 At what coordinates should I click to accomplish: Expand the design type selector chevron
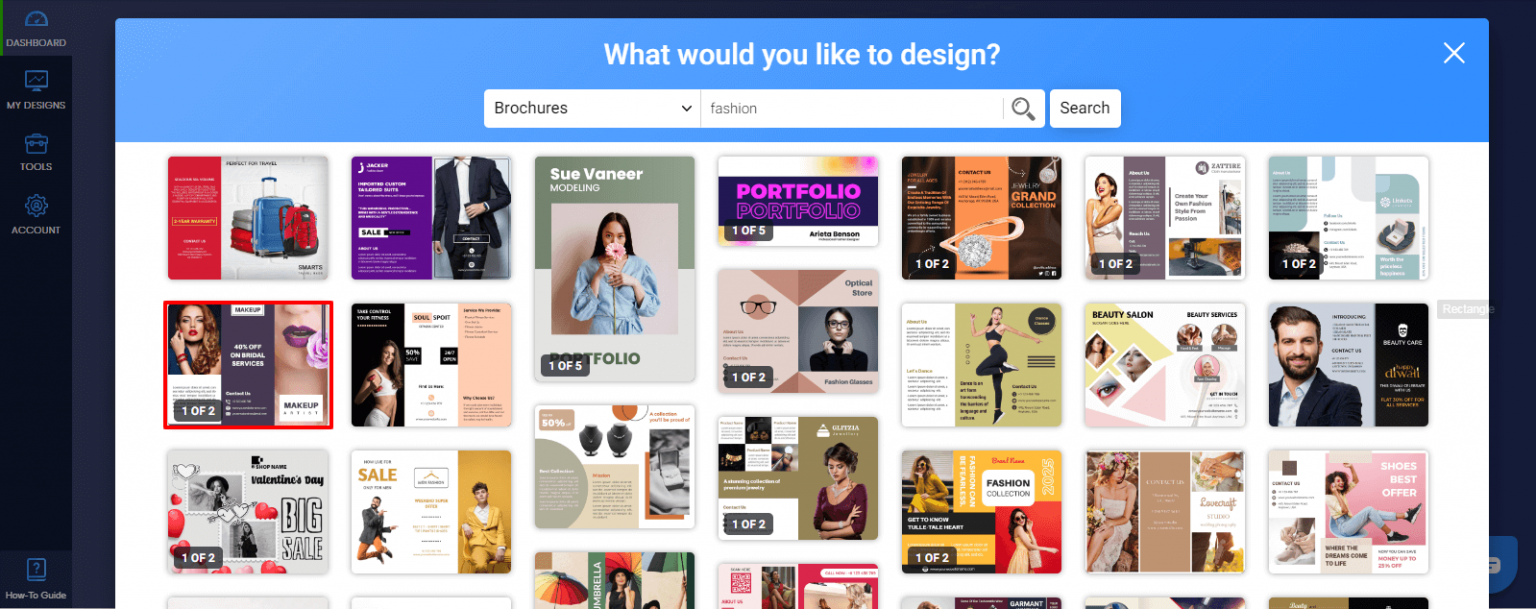coord(686,108)
